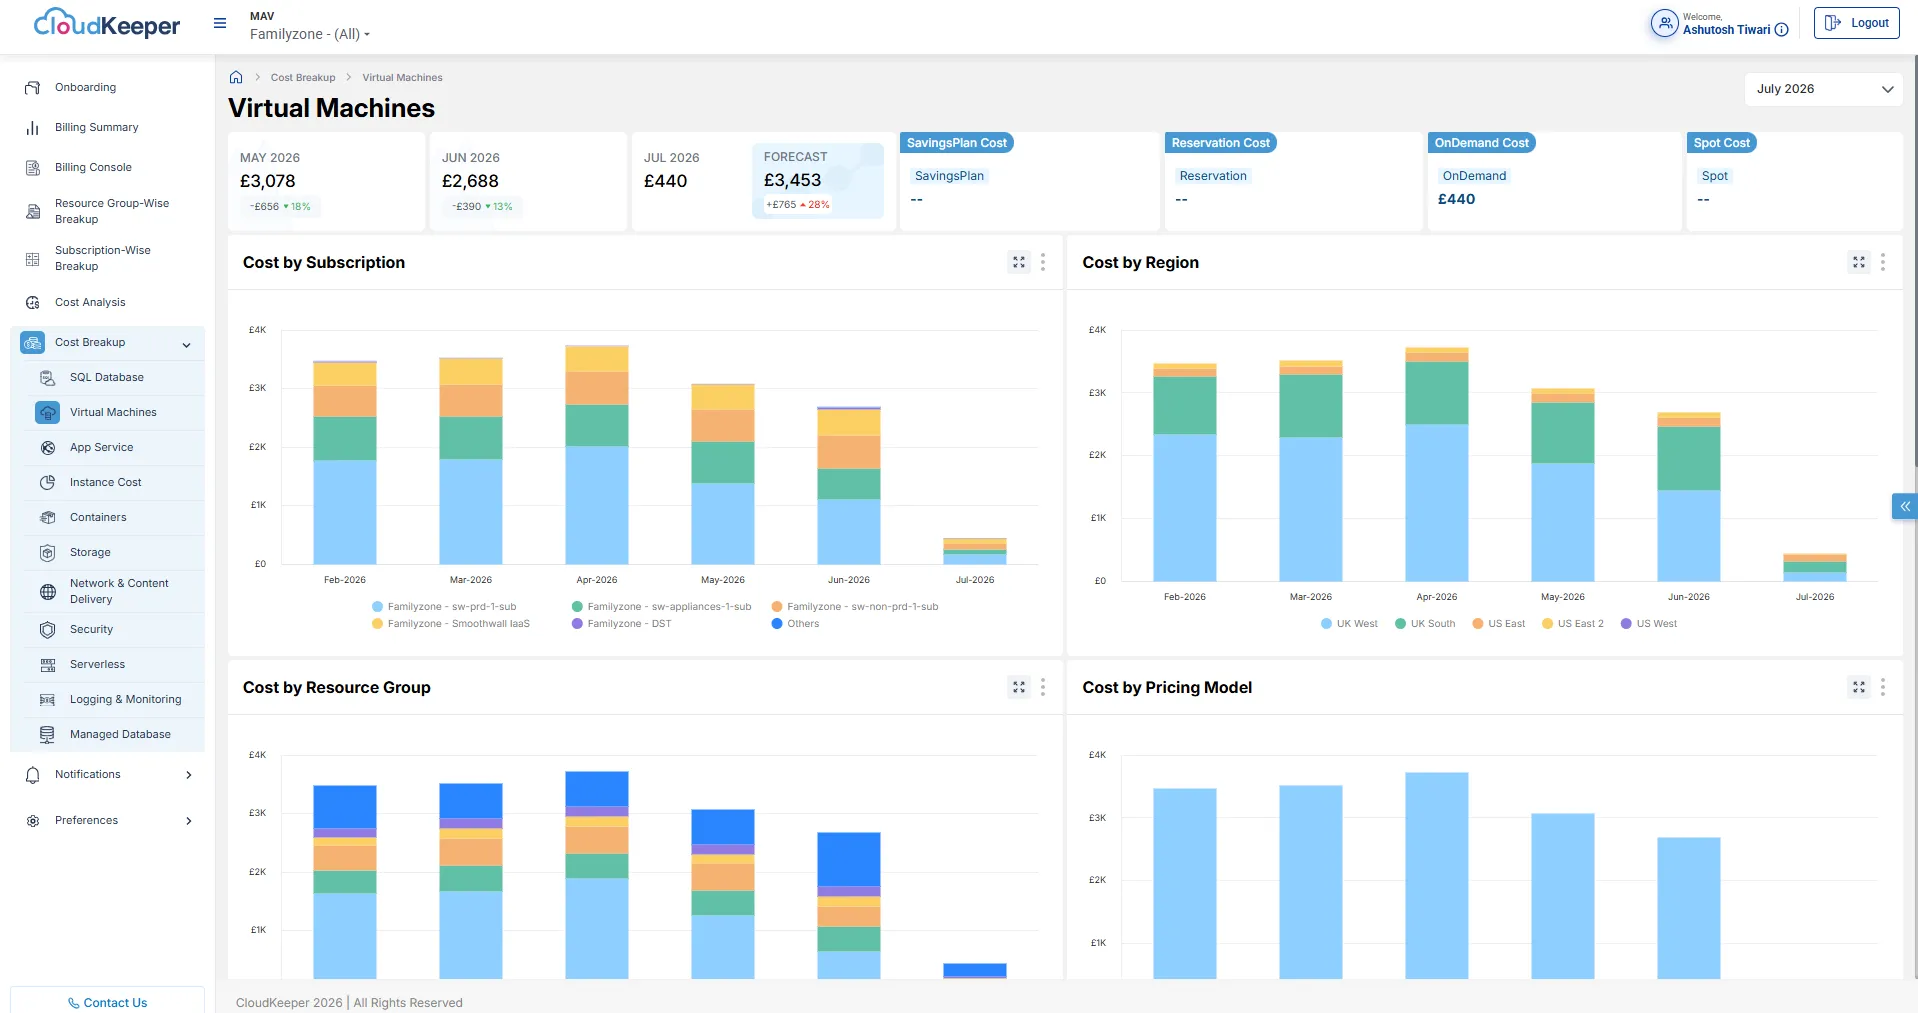Expand the Cost by Subscription chart fullscreen
The image size is (1918, 1013).
click(1019, 262)
